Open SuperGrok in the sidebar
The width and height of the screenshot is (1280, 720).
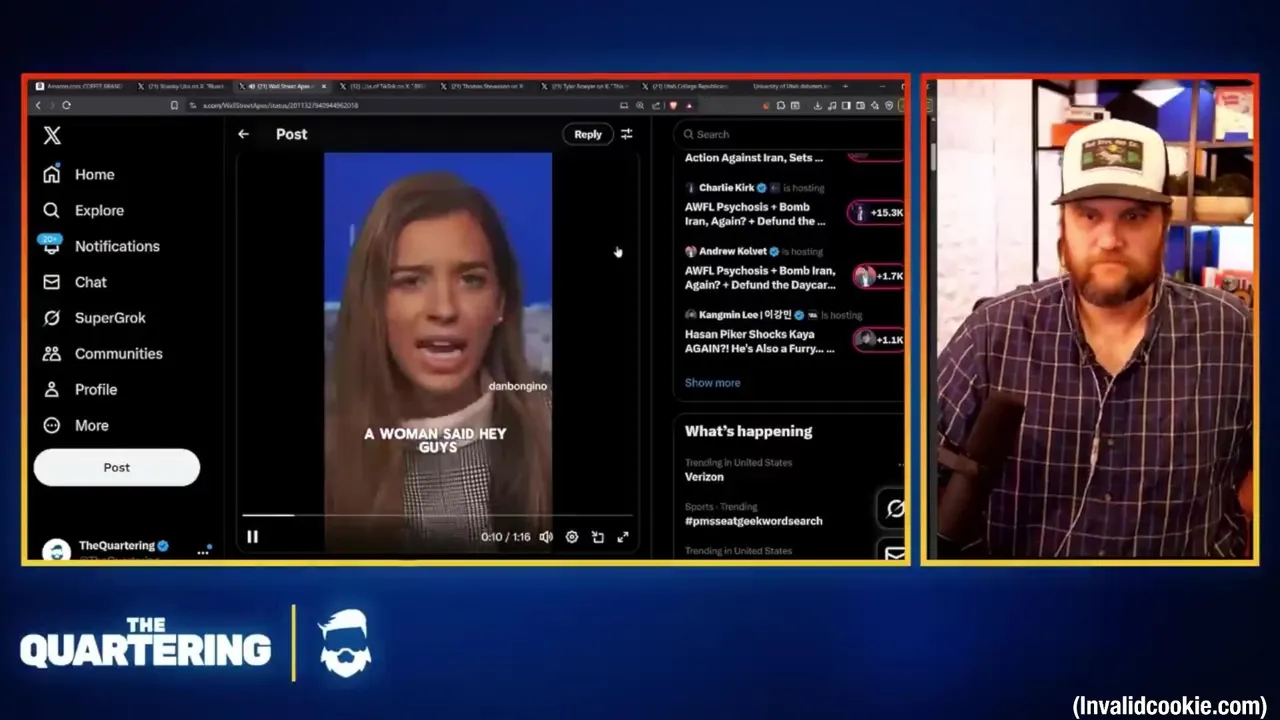95,318
